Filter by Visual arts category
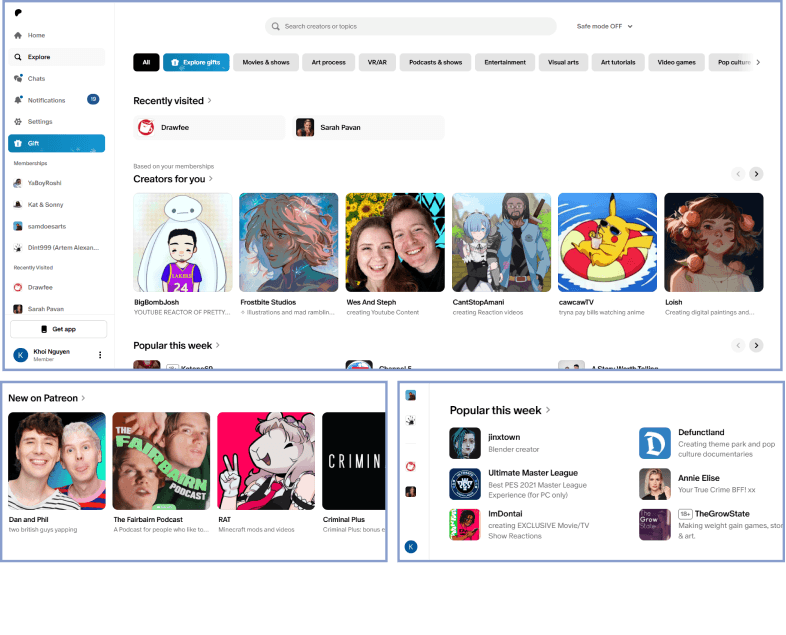786x635 pixels. tap(563, 63)
